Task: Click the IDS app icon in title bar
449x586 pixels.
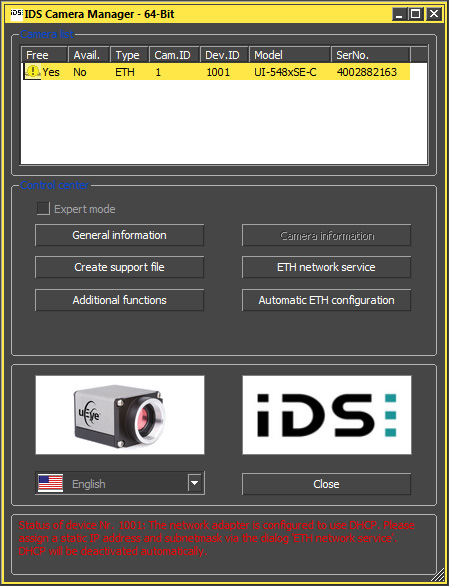Action: point(16,14)
